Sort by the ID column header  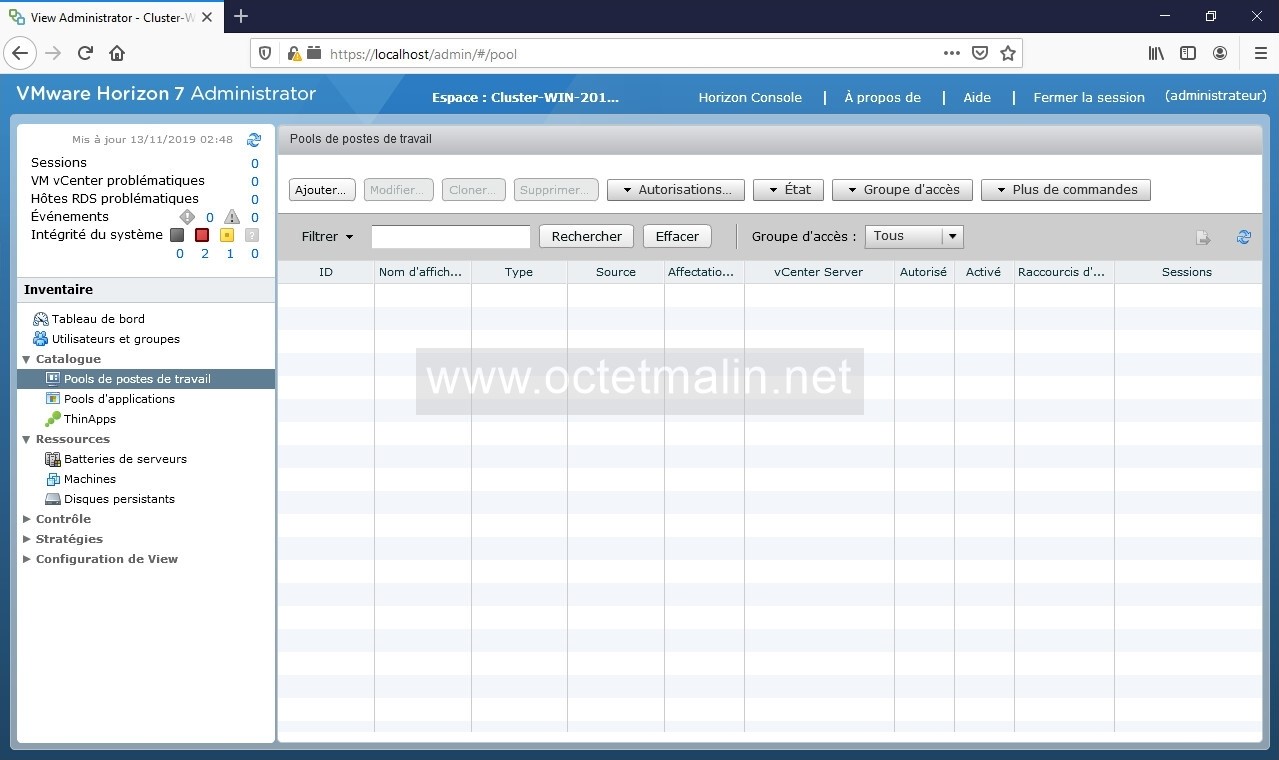tap(326, 272)
